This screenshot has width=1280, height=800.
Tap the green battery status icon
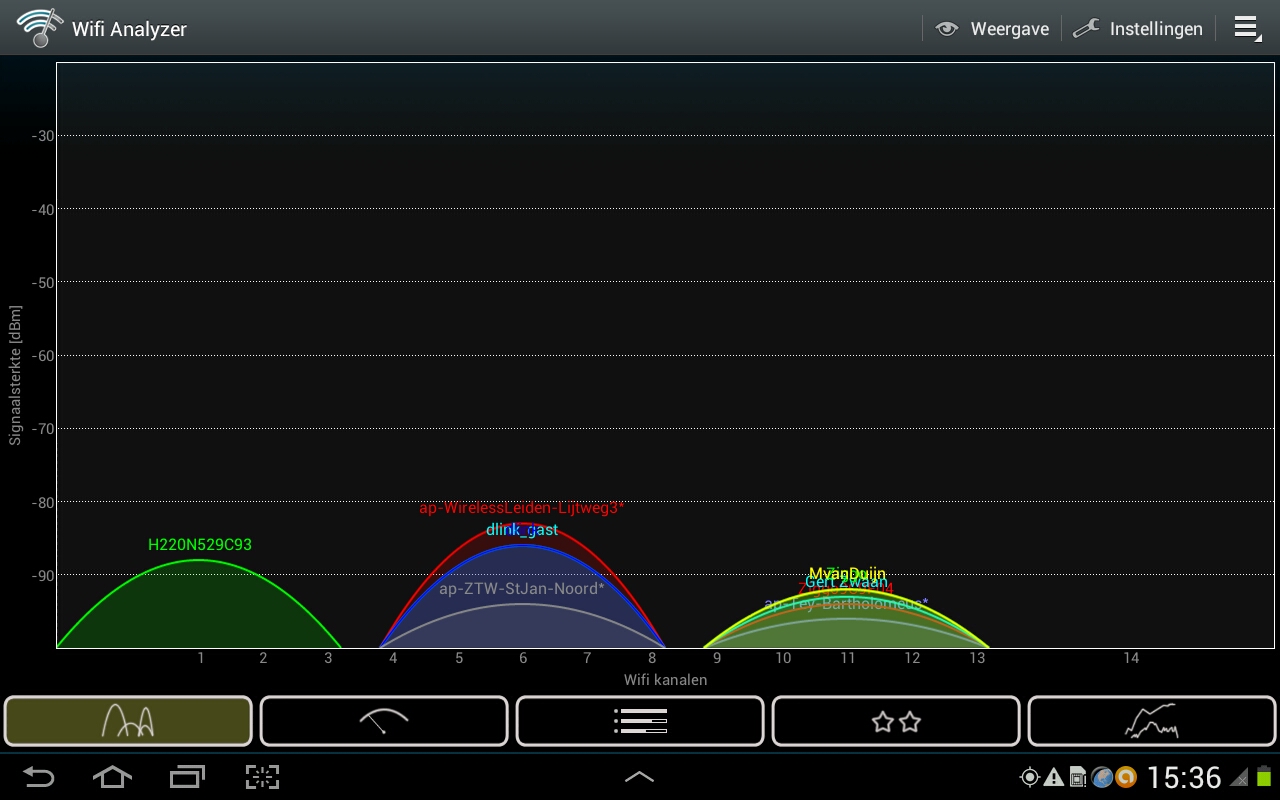tap(1265, 777)
